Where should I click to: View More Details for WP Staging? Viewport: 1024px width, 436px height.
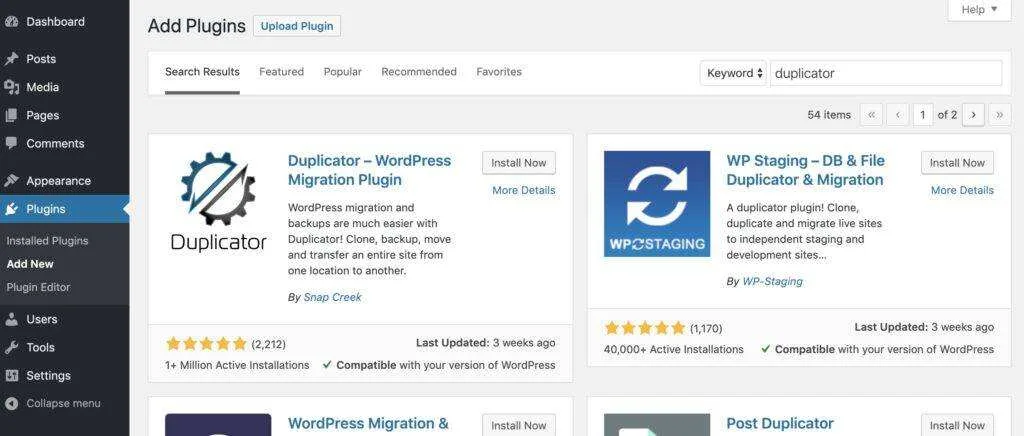tap(962, 190)
